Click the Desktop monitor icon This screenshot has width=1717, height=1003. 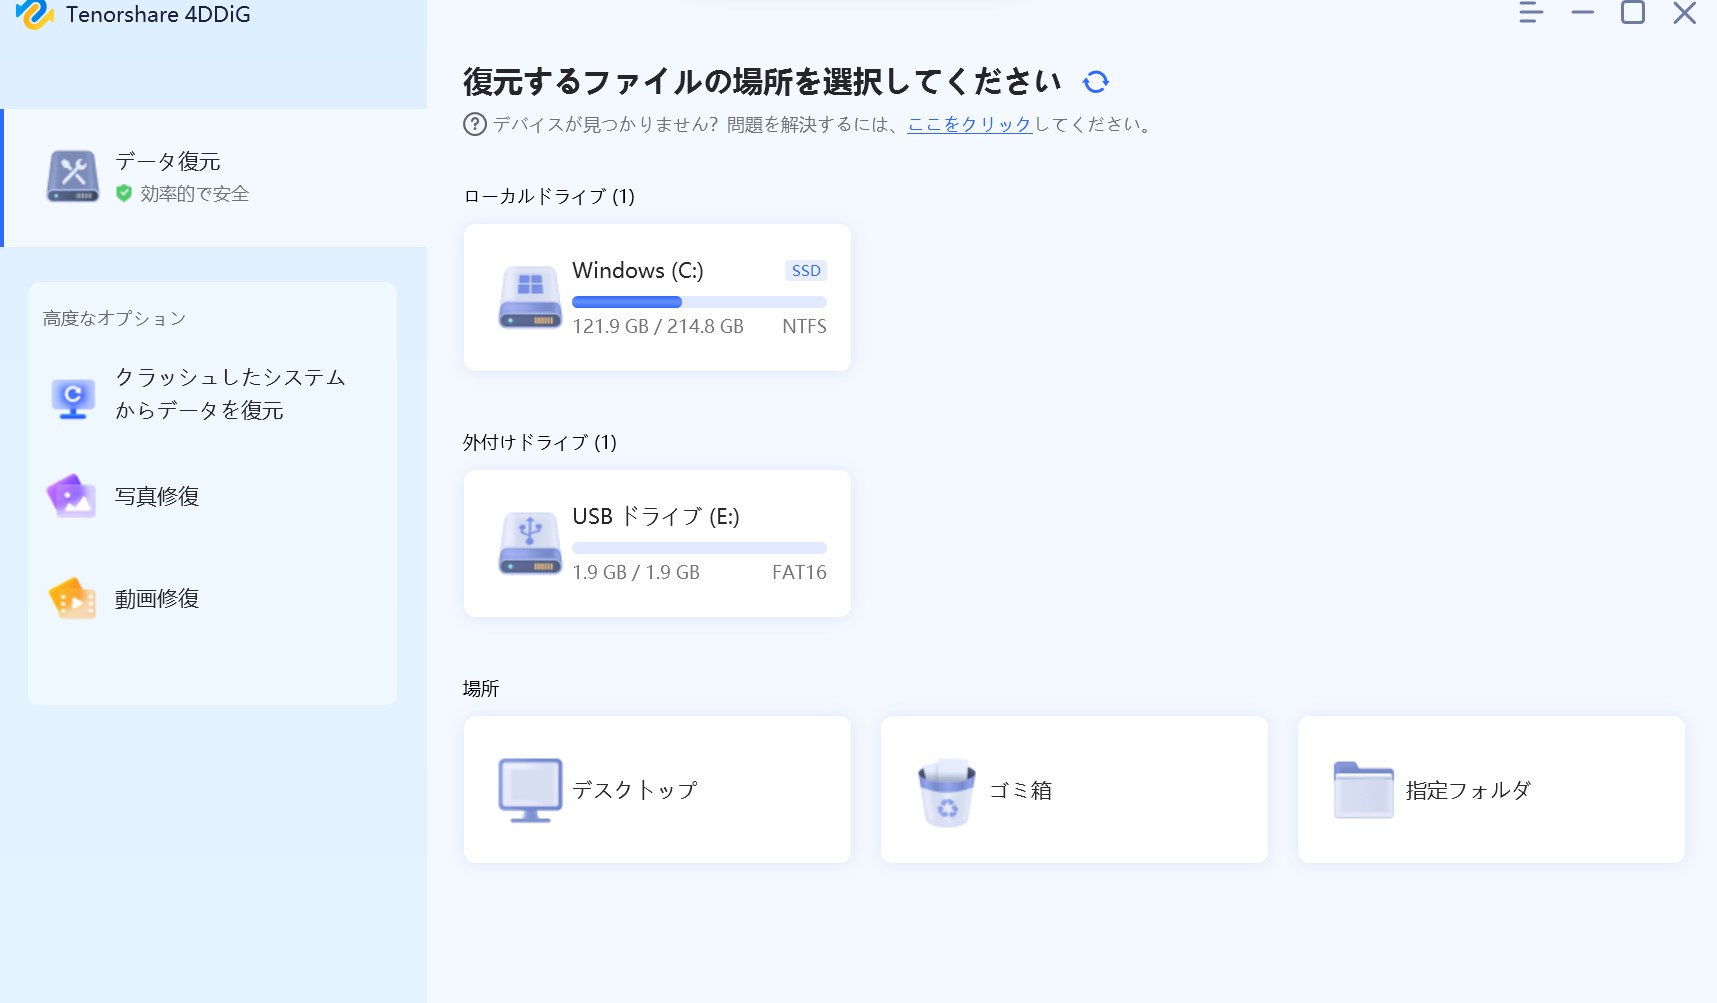(x=530, y=790)
